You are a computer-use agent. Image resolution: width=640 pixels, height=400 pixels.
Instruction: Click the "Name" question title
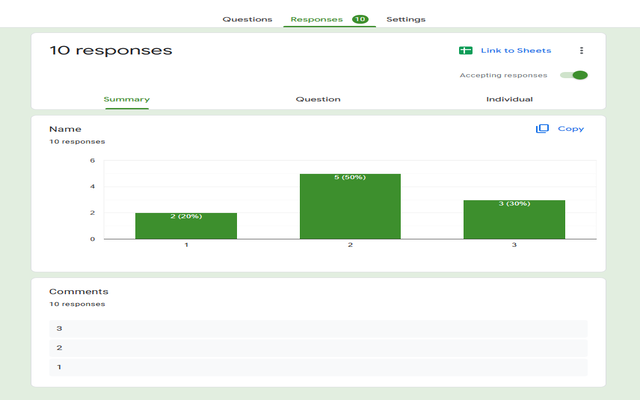pos(65,129)
